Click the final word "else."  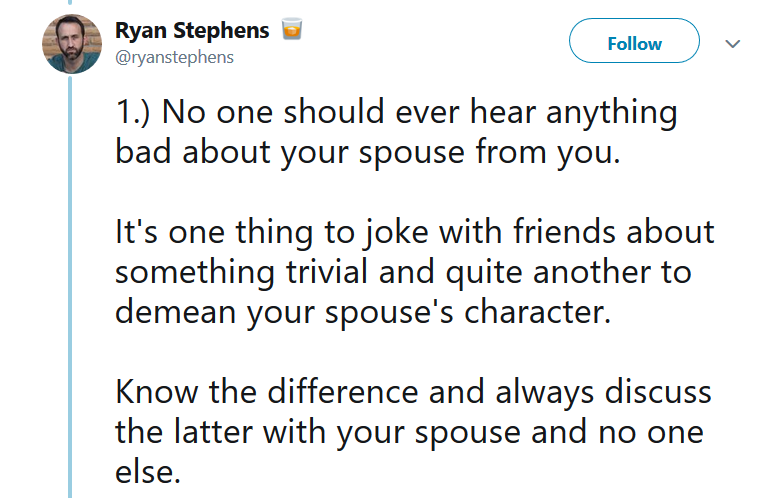coord(148,472)
